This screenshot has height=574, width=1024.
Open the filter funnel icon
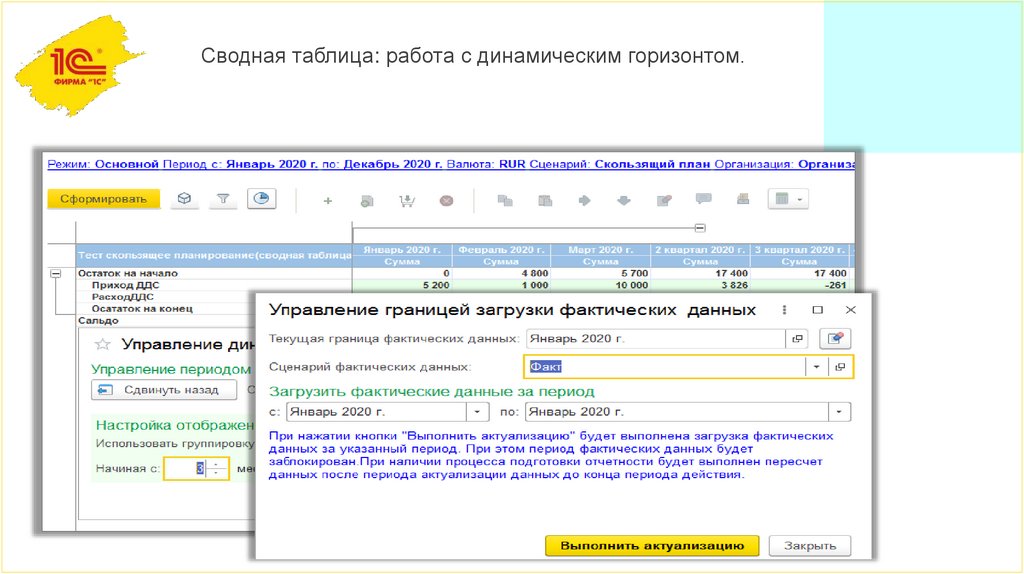click(223, 199)
